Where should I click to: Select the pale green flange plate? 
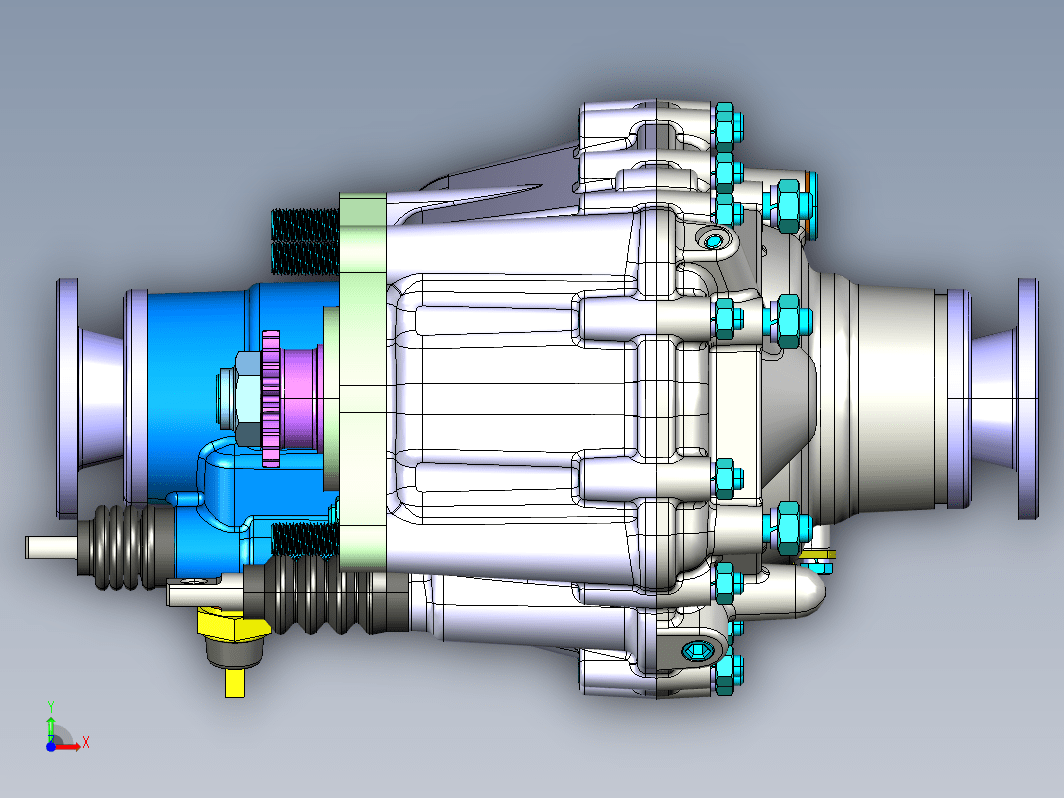tap(362, 381)
